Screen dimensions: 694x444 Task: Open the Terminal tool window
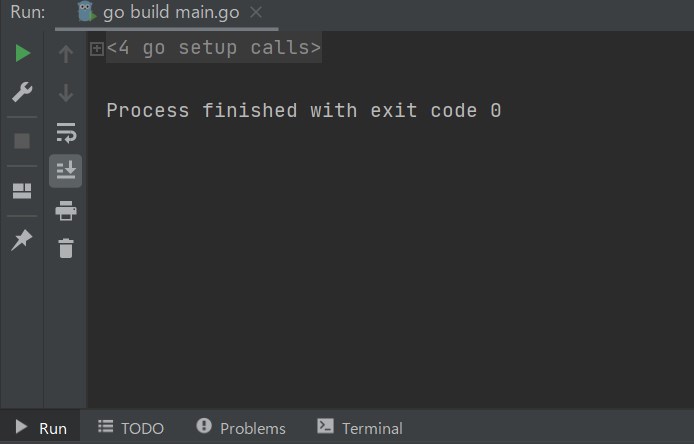point(360,428)
